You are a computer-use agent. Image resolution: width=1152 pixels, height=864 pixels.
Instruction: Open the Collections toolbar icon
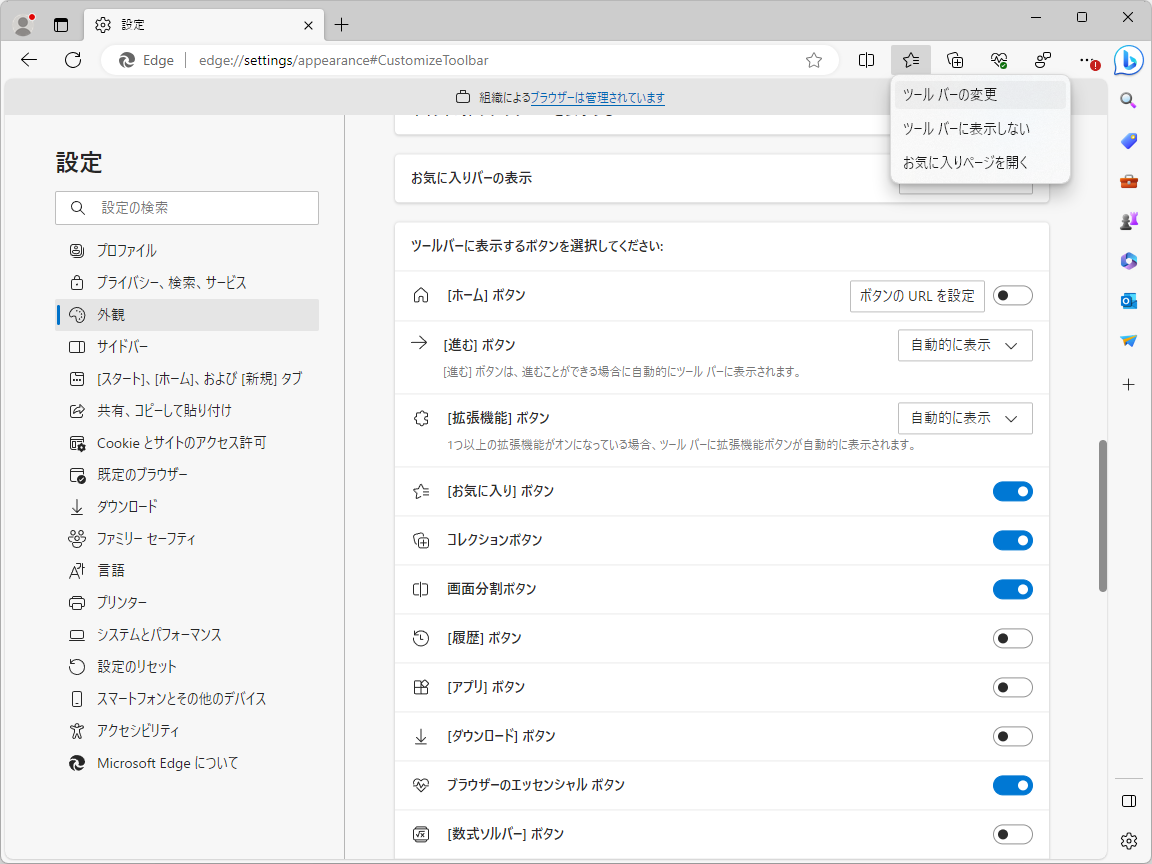(x=955, y=60)
